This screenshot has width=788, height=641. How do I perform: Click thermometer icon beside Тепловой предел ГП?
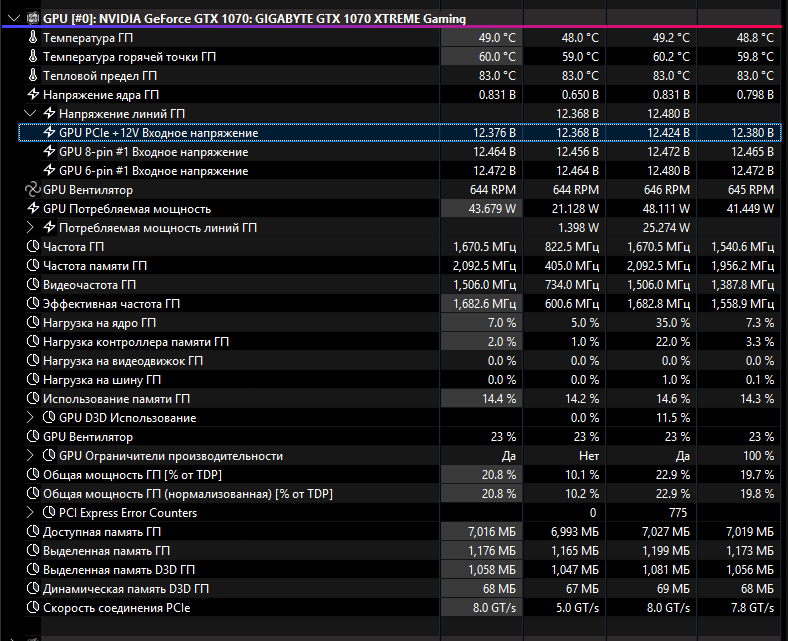click(x=33, y=75)
